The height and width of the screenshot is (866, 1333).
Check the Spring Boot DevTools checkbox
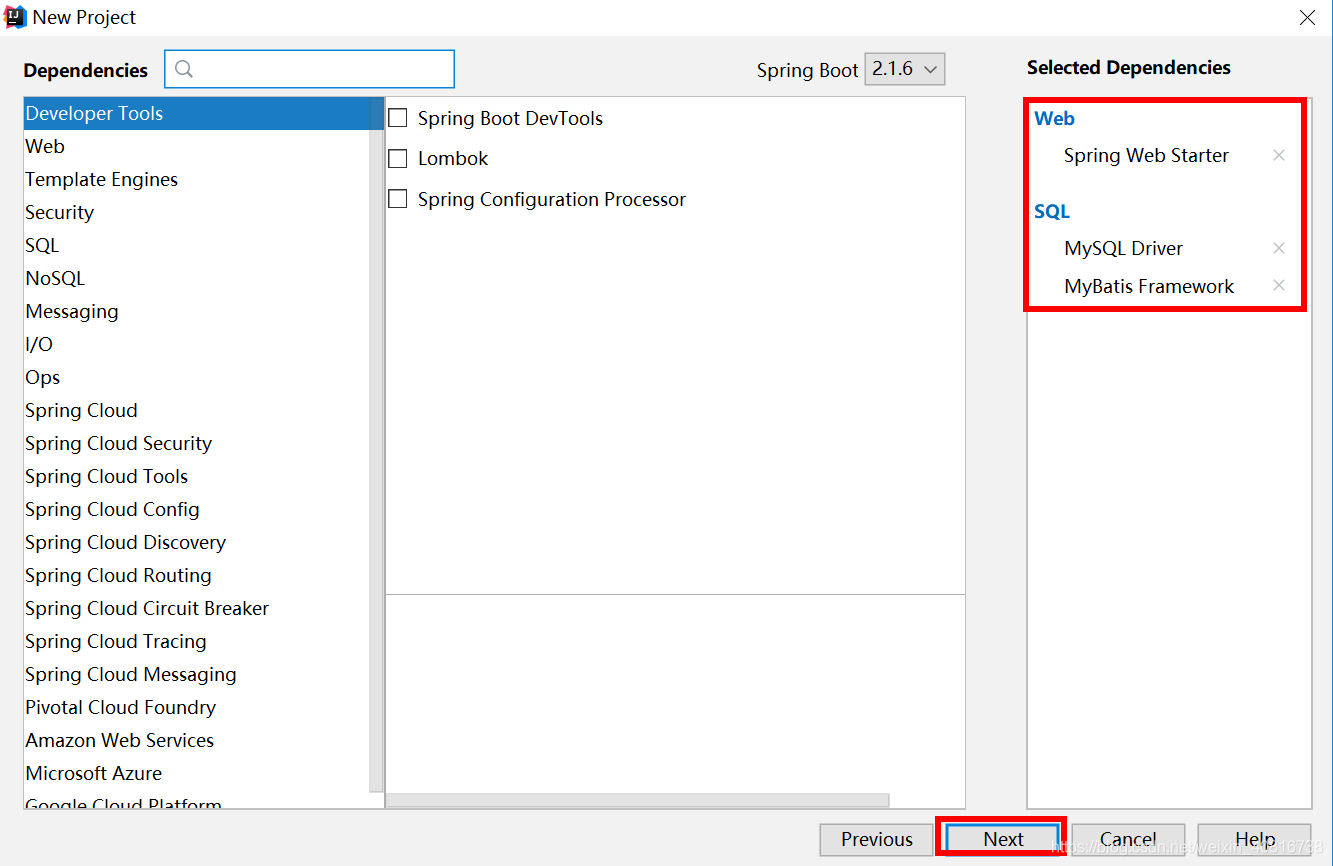[x=398, y=118]
